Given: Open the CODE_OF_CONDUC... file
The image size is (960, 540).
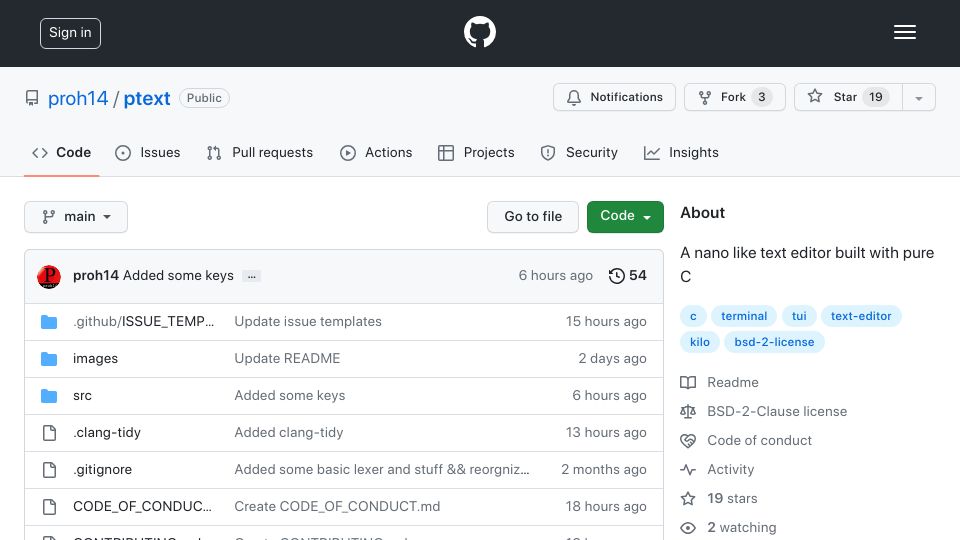Looking at the screenshot, I should click(142, 506).
